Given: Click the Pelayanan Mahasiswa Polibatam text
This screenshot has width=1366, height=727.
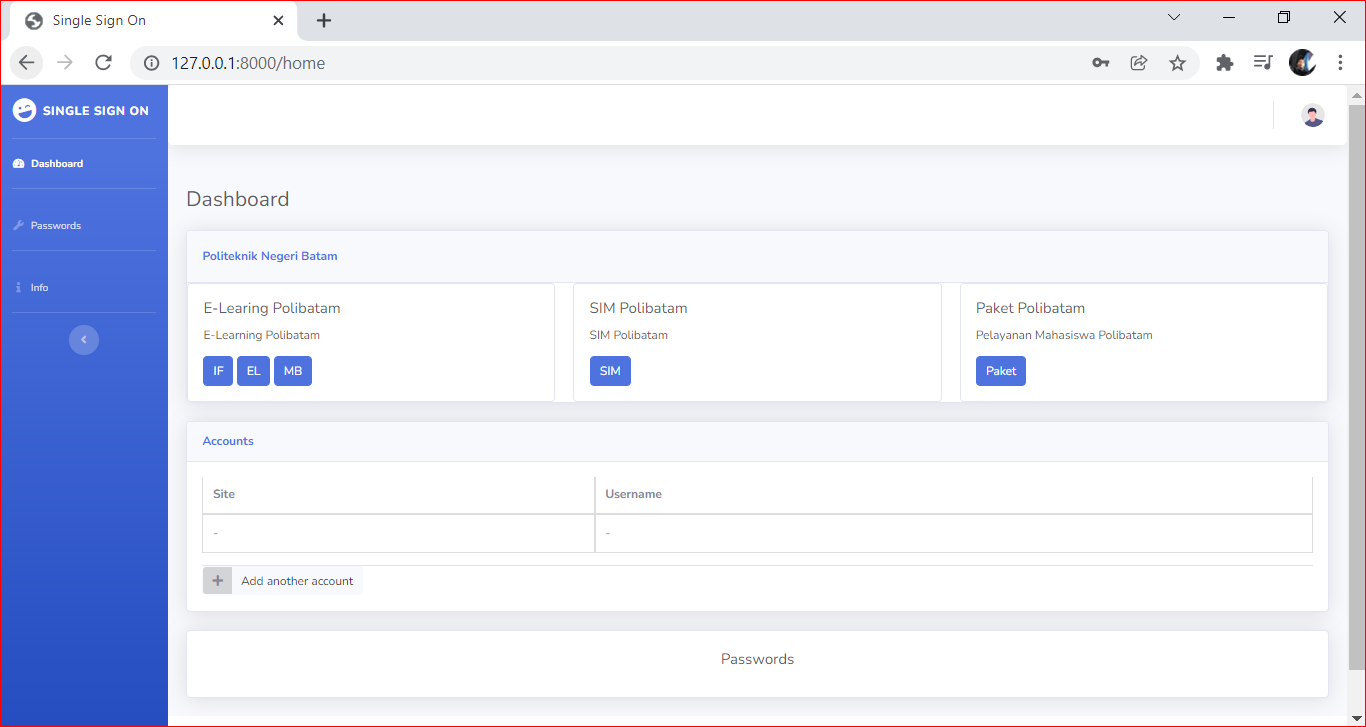Looking at the screenshot, I should click(x=1064, y=335).
